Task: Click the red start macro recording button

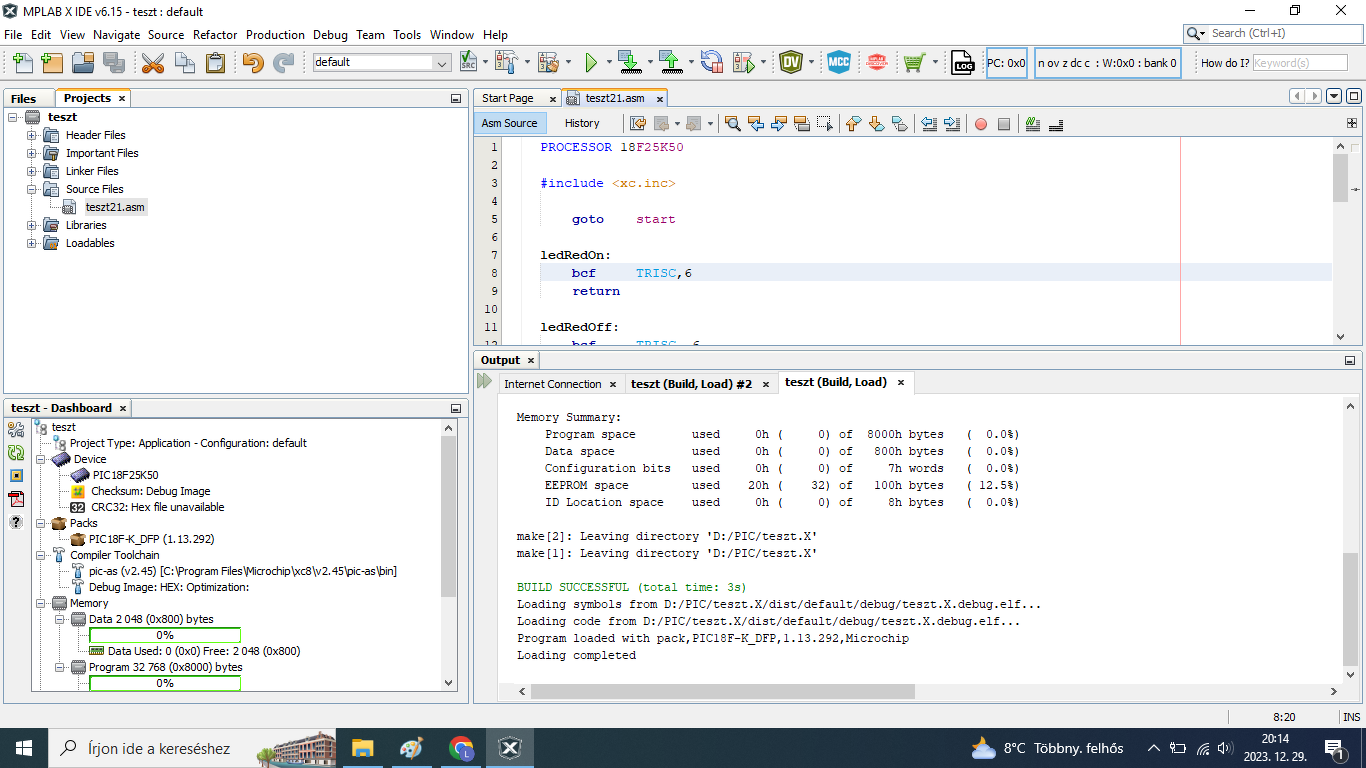Action: (x=980, y=124)
